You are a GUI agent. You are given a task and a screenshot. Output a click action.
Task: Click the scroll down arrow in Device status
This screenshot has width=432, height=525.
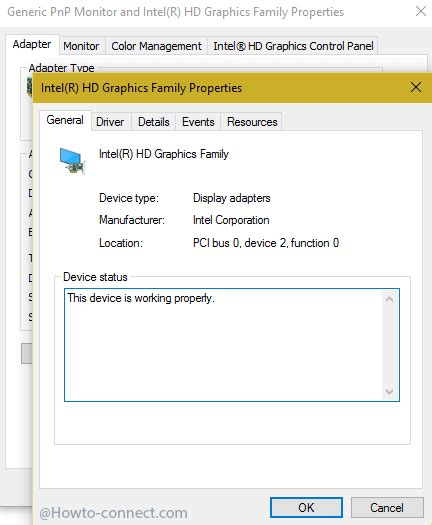coord(389,391)
